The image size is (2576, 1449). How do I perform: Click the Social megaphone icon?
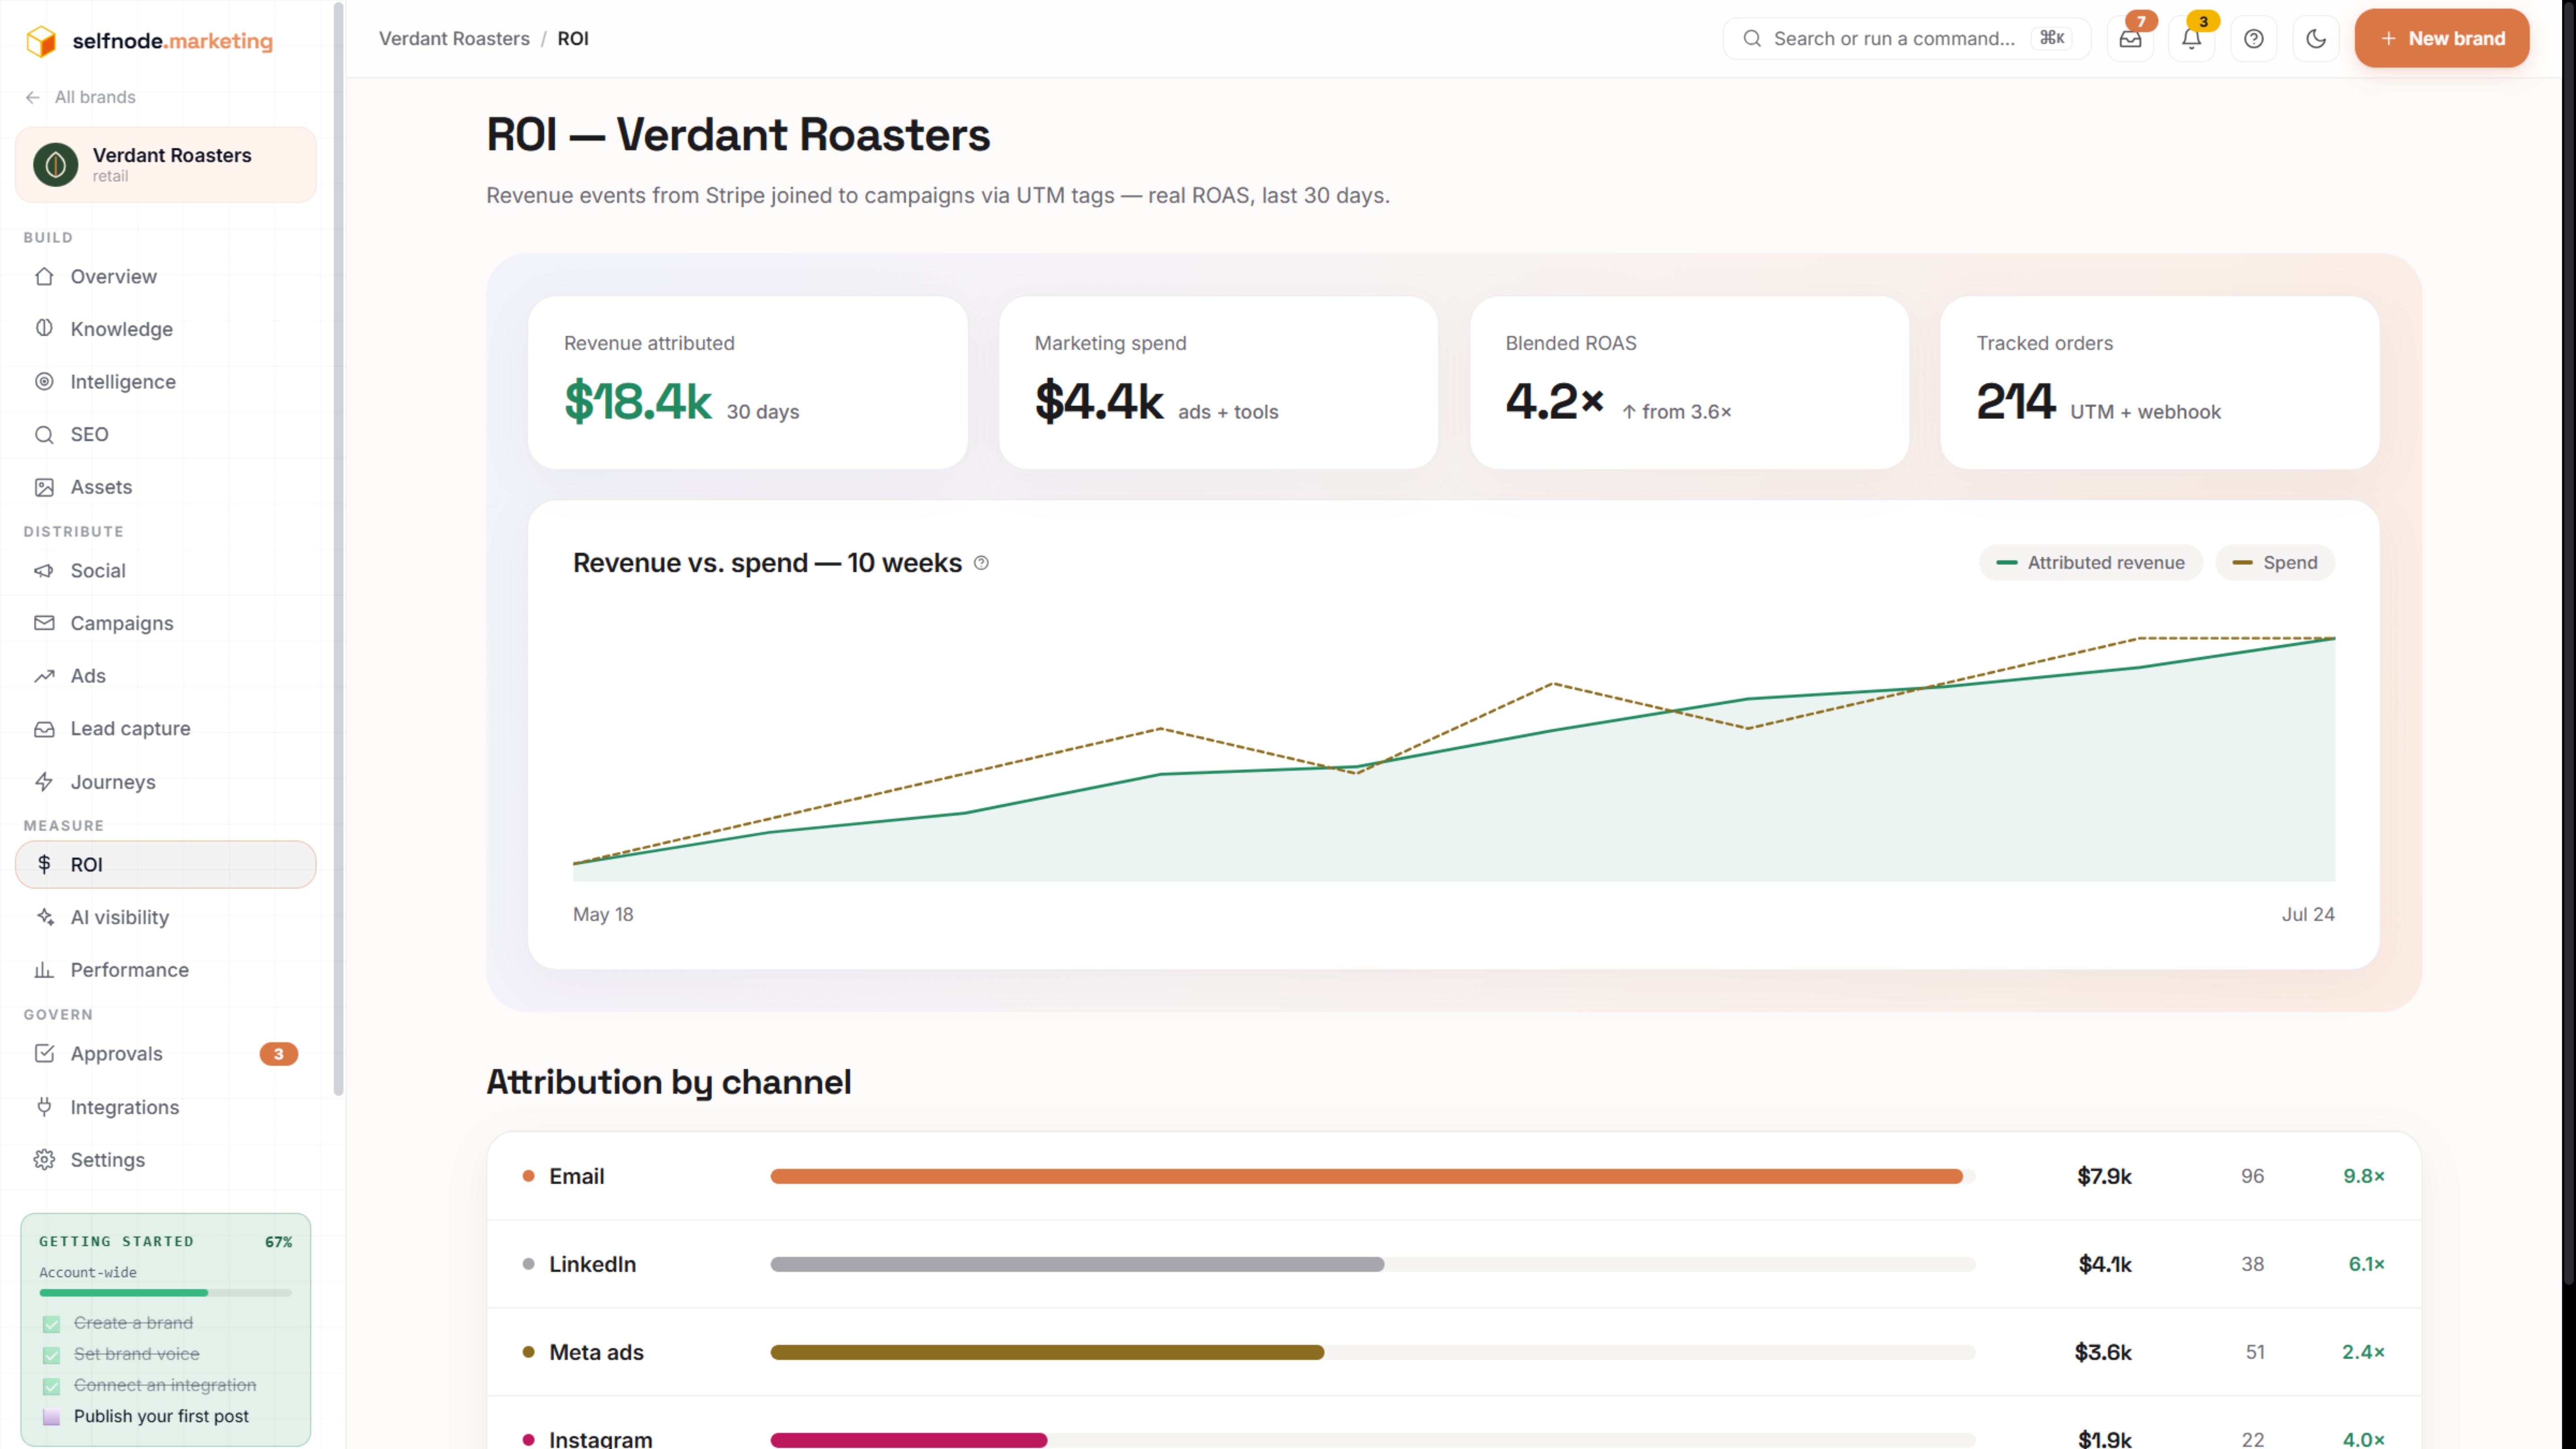[x=44, y=570]
